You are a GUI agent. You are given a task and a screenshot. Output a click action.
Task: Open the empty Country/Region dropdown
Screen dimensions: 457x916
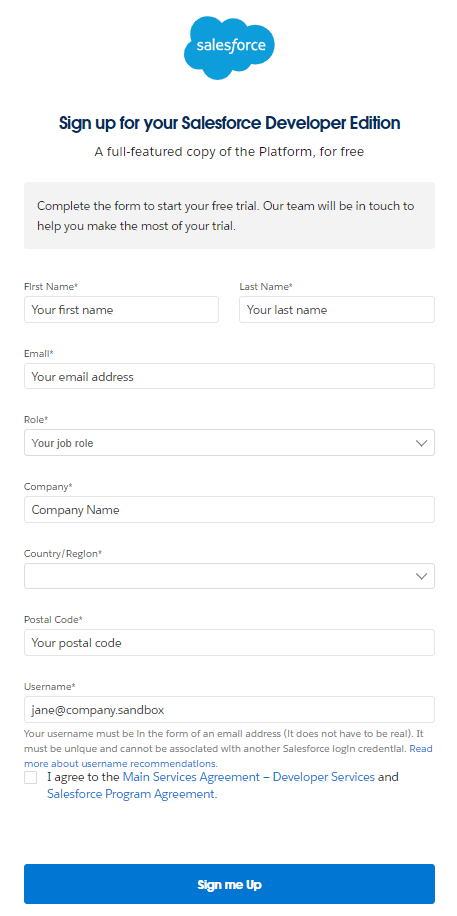229,576
